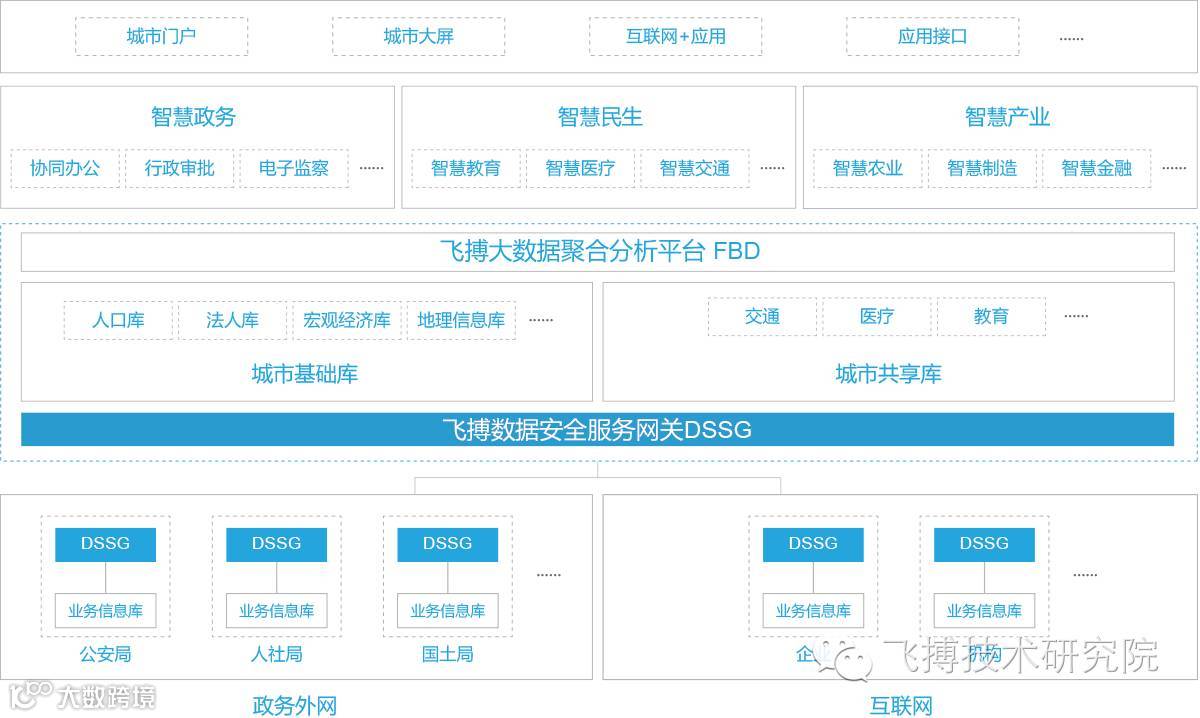Select the 协同办公 box

[x=65, y=168]
